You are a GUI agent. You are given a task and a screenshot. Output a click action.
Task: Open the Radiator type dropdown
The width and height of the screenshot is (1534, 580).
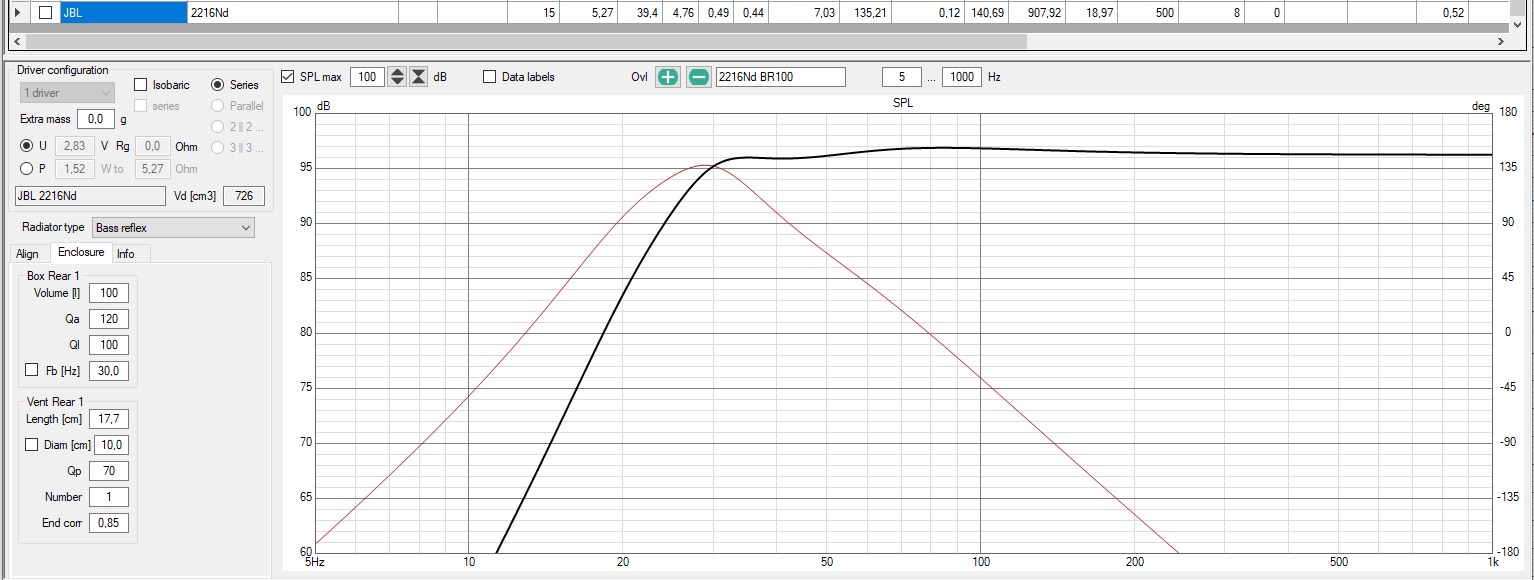[173, 228]
